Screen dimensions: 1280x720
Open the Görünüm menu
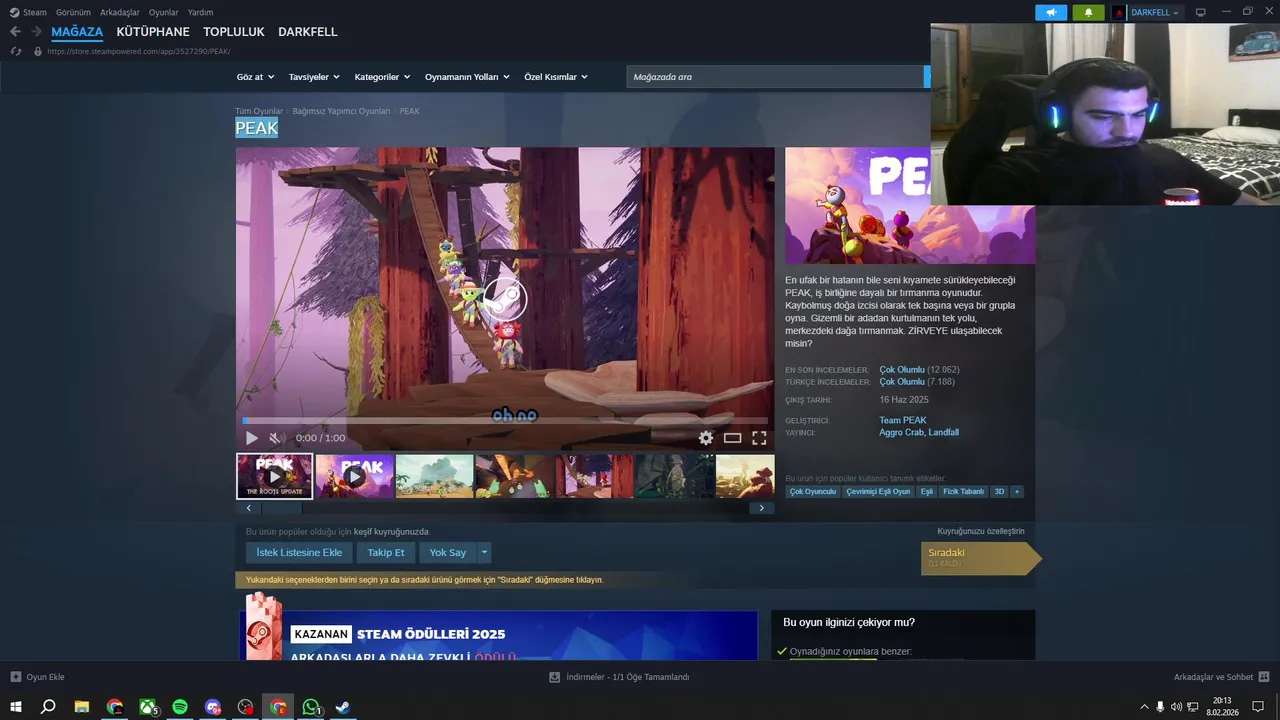coord(73,12)
